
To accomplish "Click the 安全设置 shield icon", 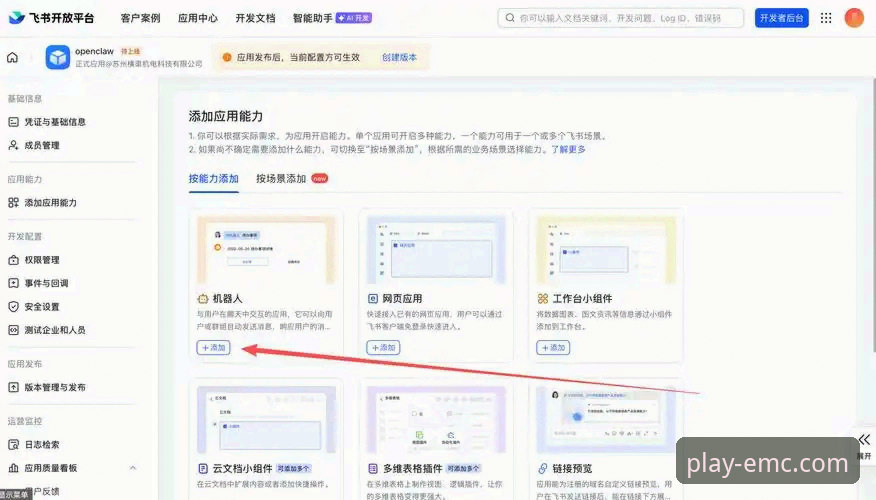I will [13, 307].
